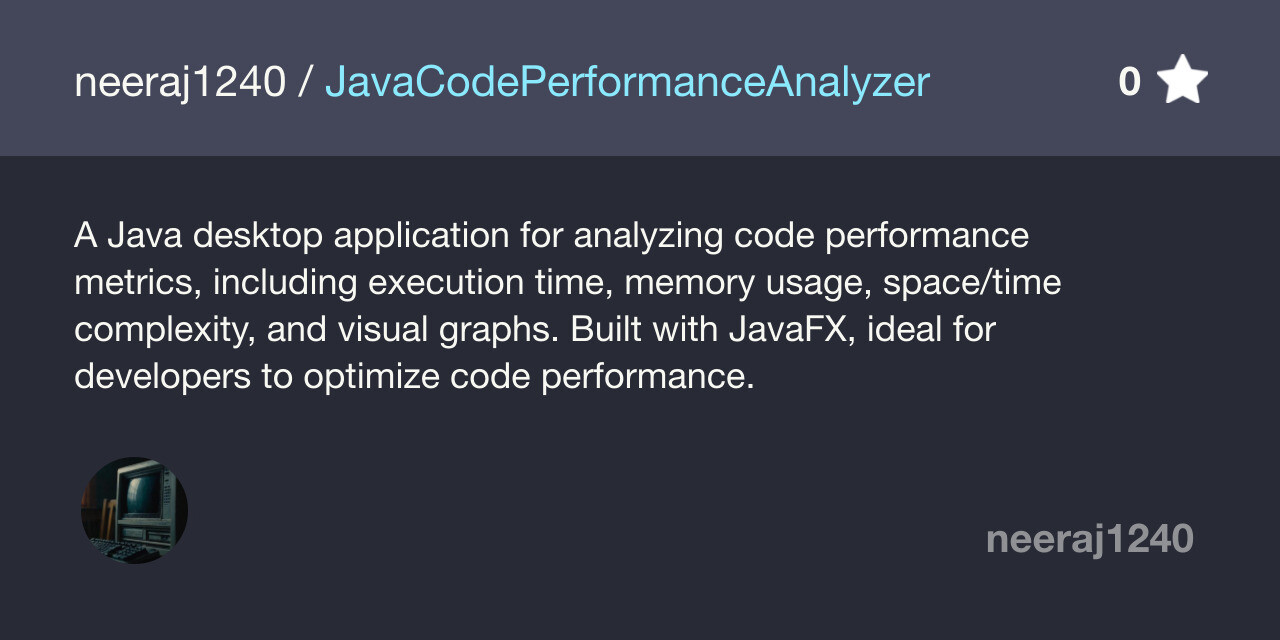Open the retro computer avatar image

coord(134,511)
